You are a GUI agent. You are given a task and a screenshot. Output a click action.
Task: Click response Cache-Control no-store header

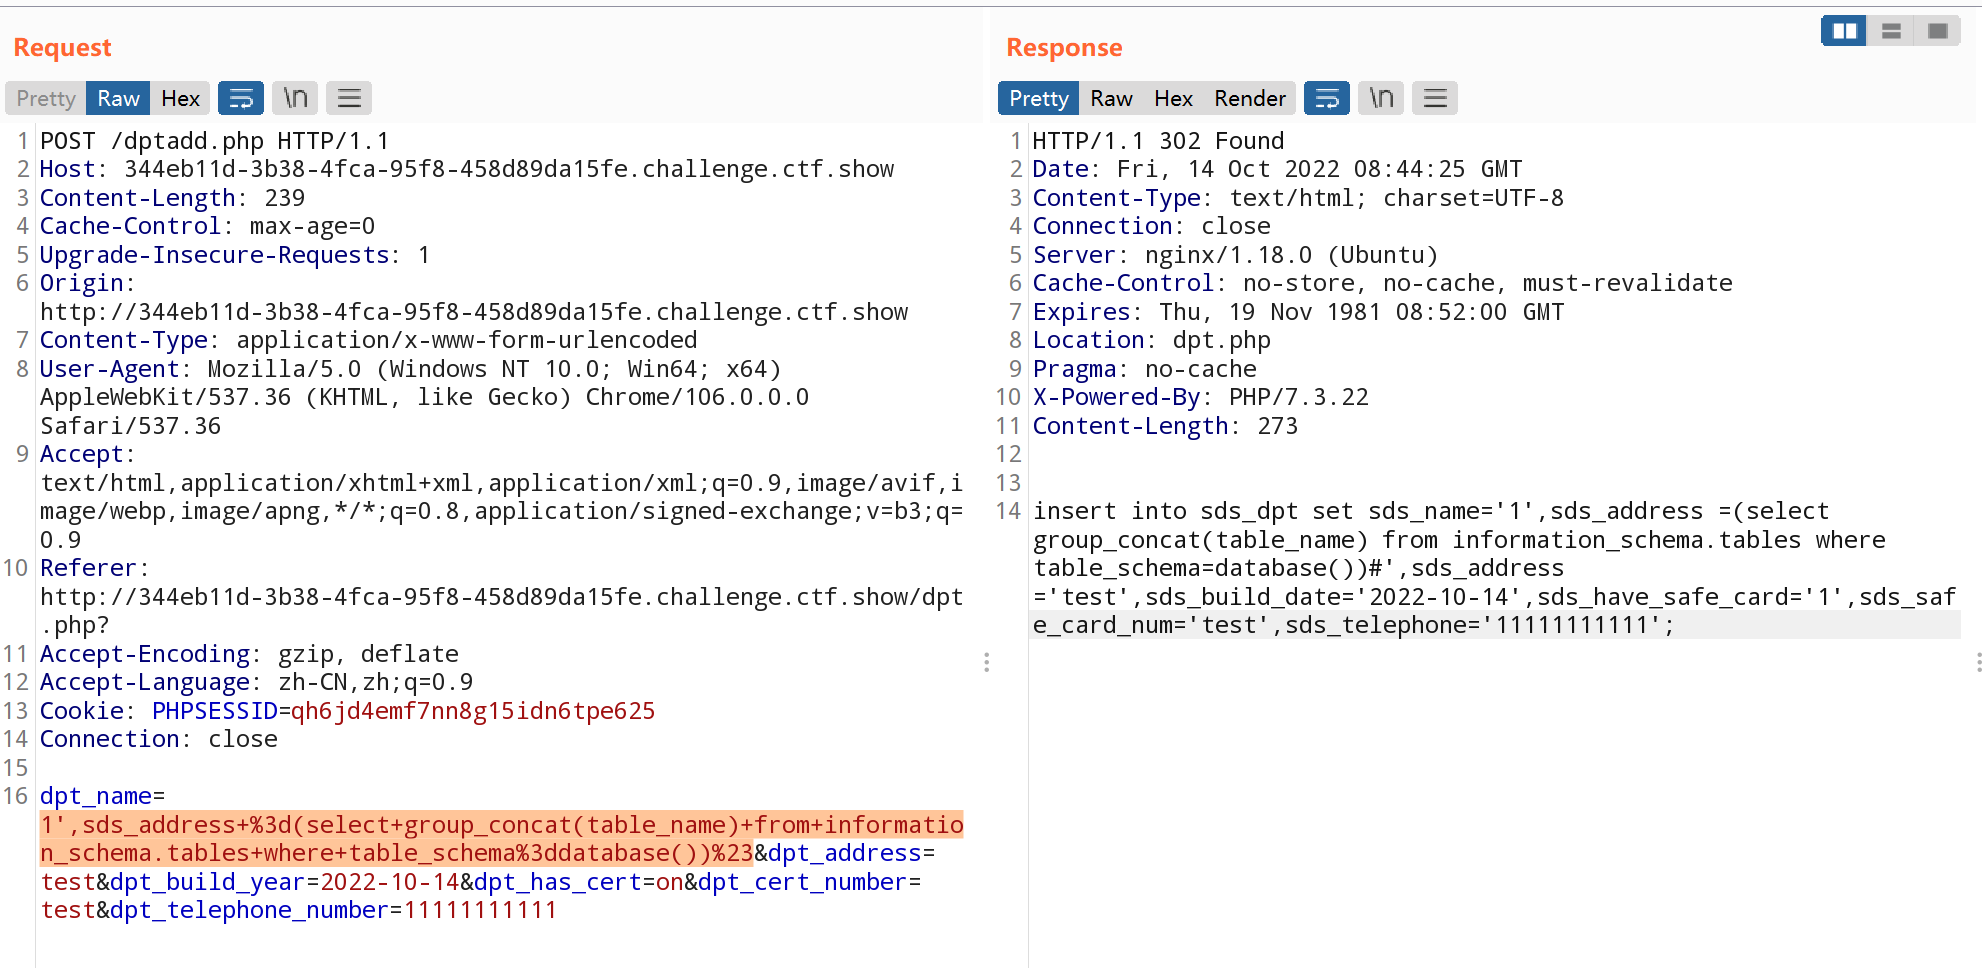click(x=1382, y=283)
